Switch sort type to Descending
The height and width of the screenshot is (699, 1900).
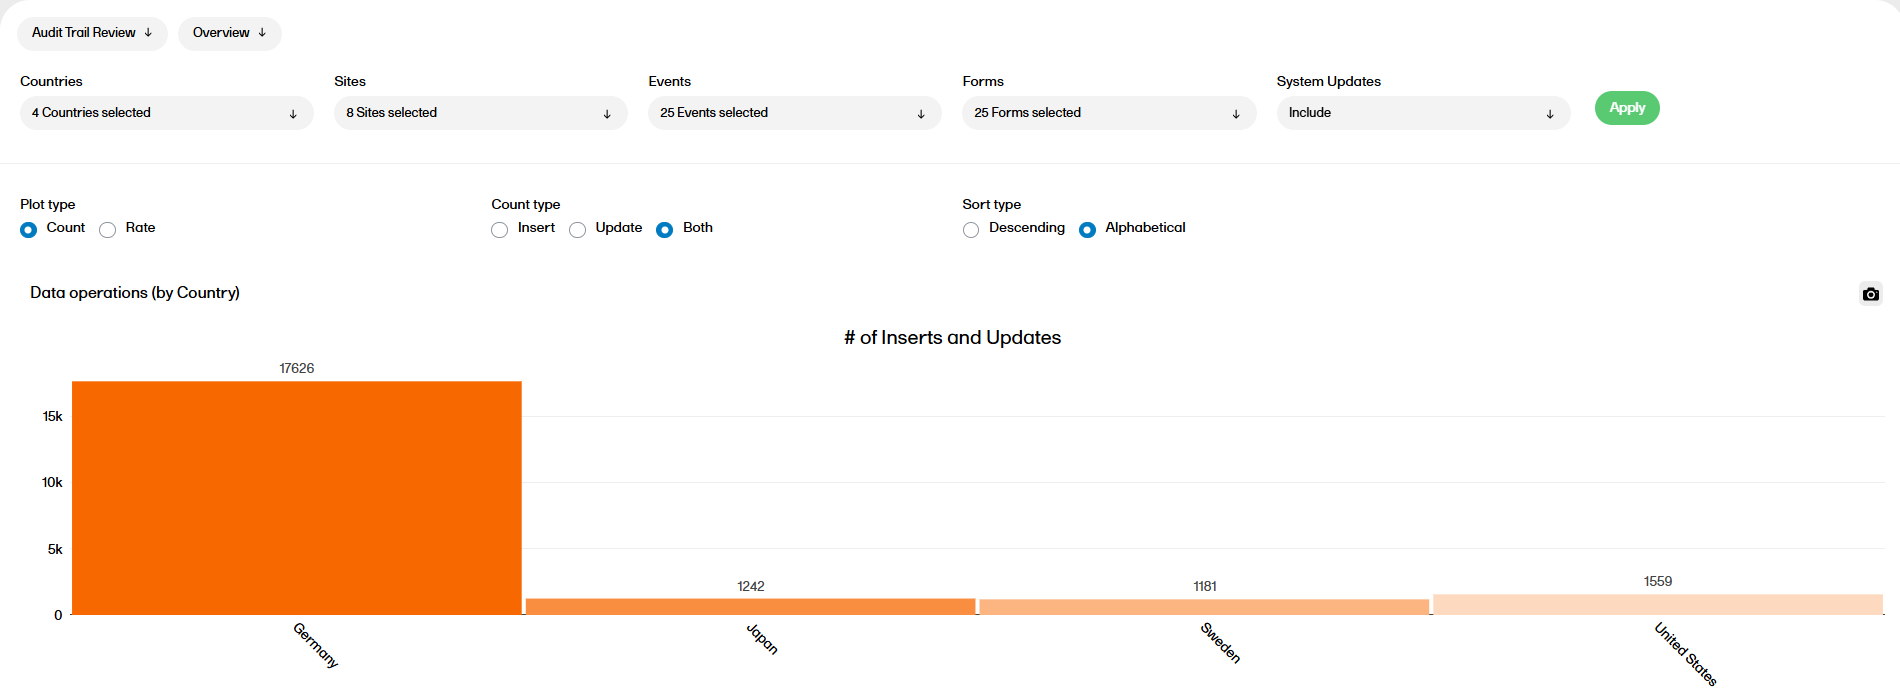click(x=971, y=230)
